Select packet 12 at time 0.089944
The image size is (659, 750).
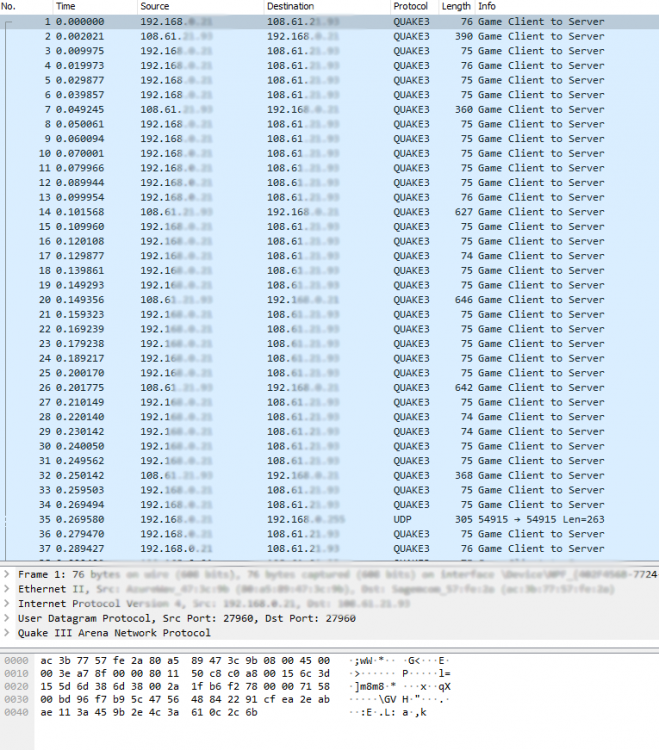(330, 183)
